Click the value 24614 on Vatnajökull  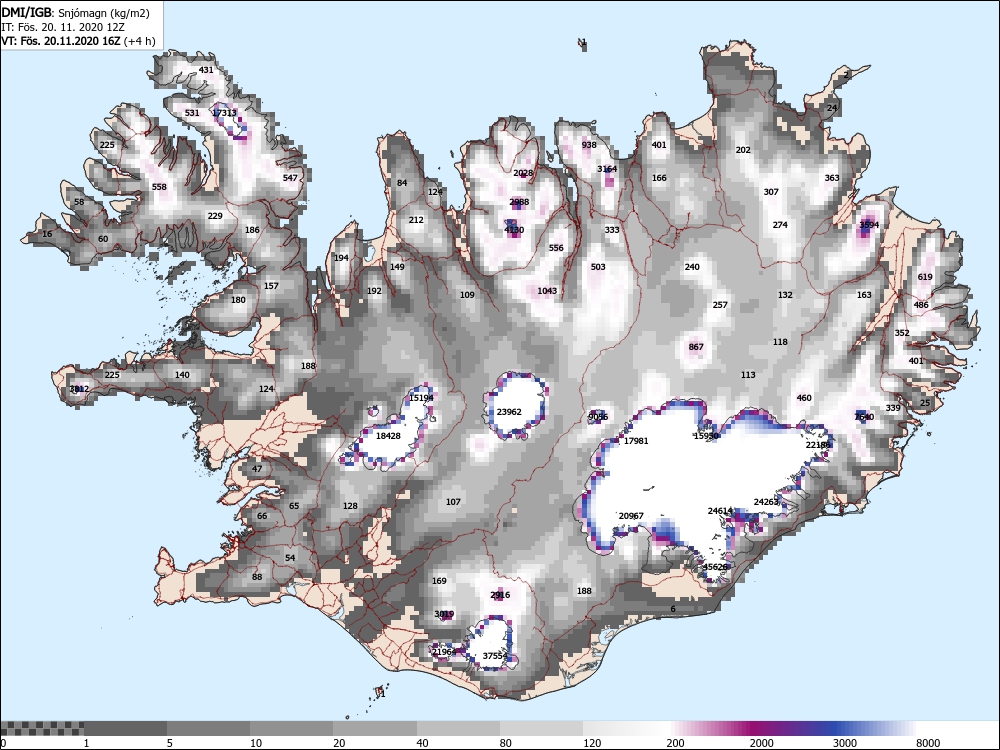[720, 511]
